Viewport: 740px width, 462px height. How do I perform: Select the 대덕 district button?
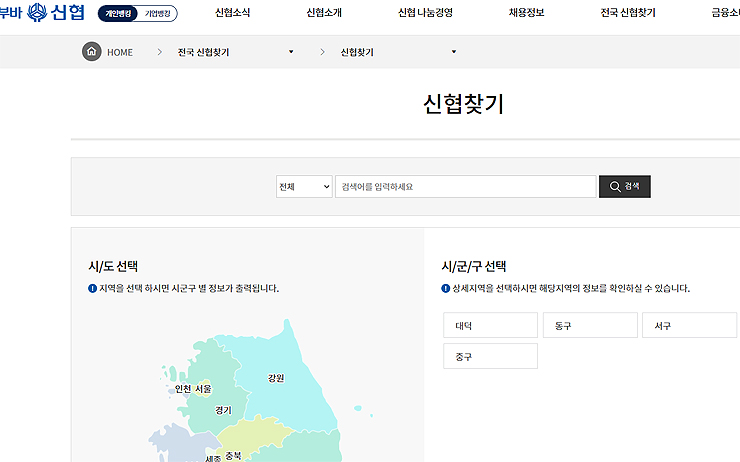pos(490,325)
